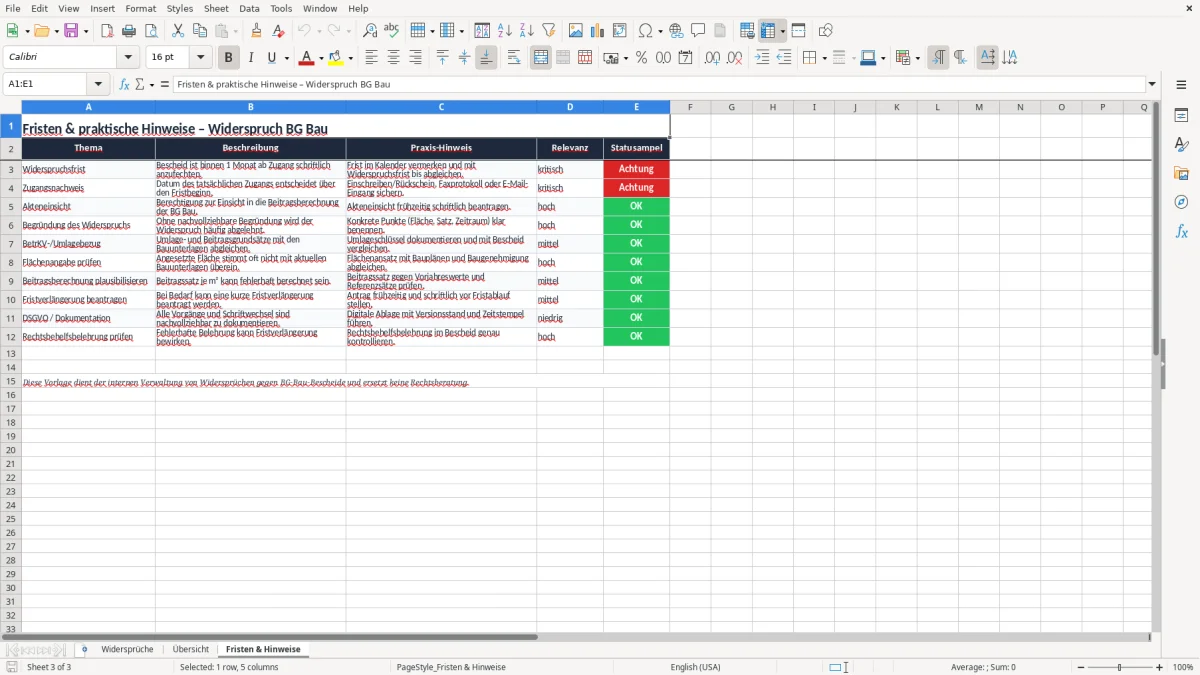
Task: Click the Copy icon
Action: click(200, 31)
